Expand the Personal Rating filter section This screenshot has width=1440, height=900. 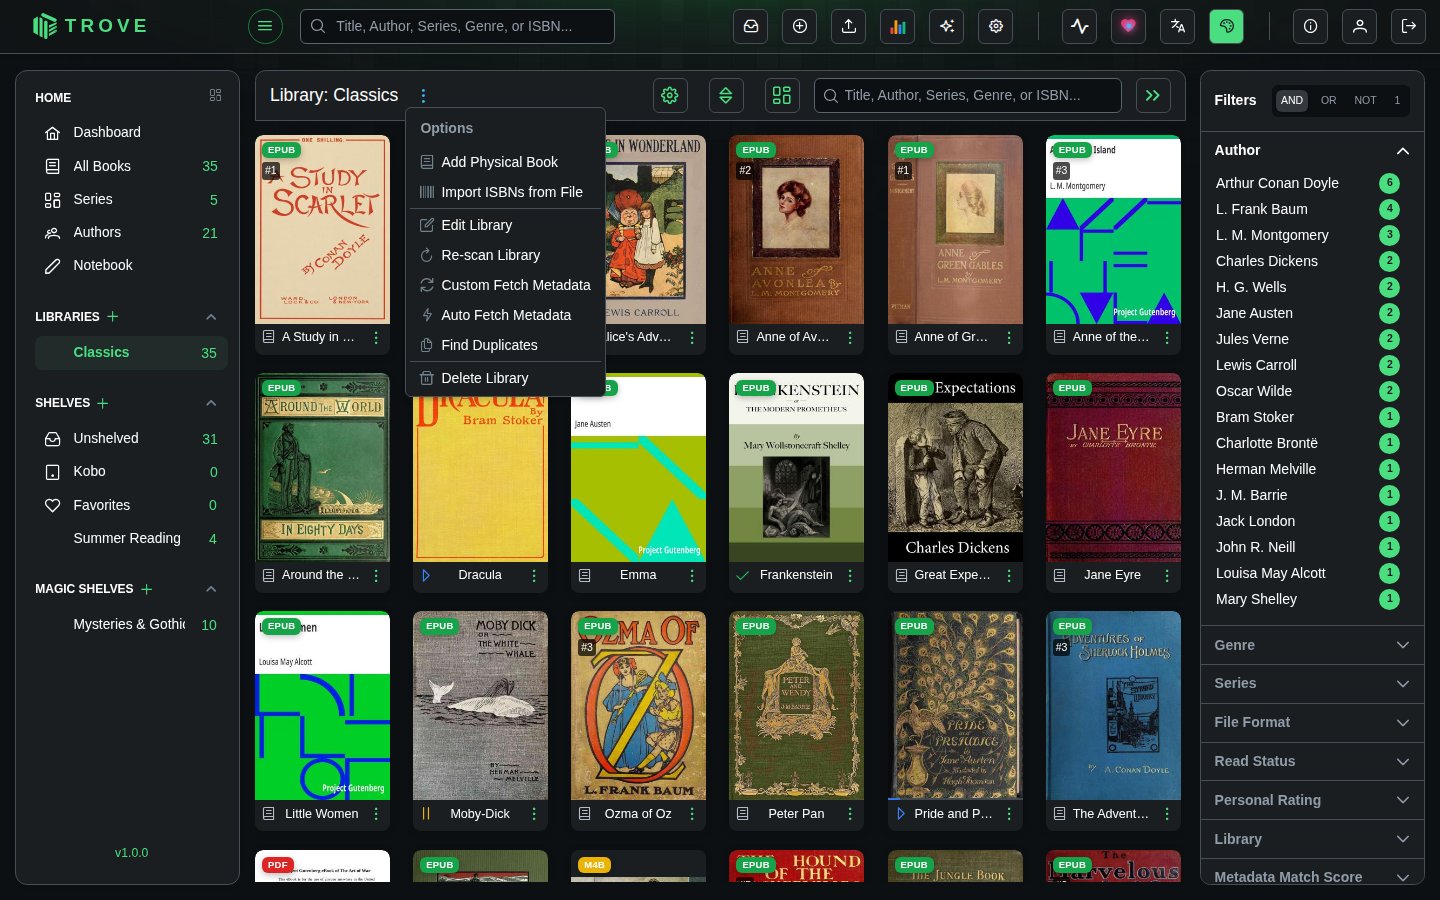pyautogui.click(x=1312, y=800)
